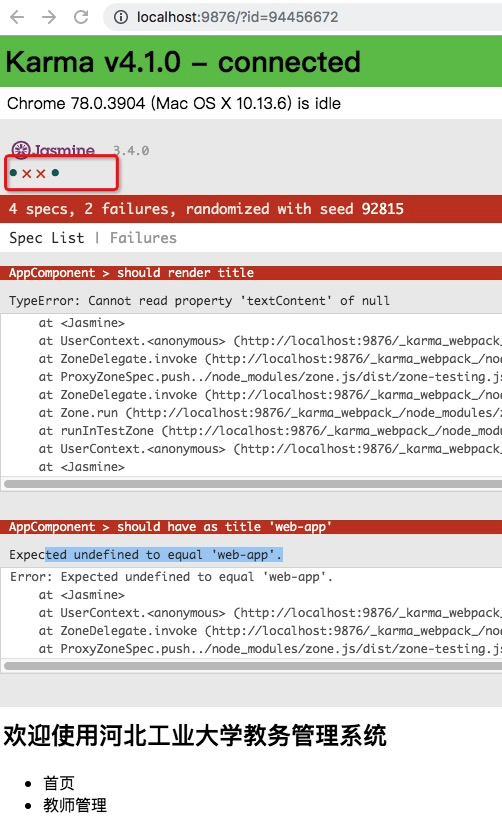The width and height of the screenshot is (502, 839).
Task: Open the Jasmine logo link
Action: pyautogui.click(x=53, y=150)
